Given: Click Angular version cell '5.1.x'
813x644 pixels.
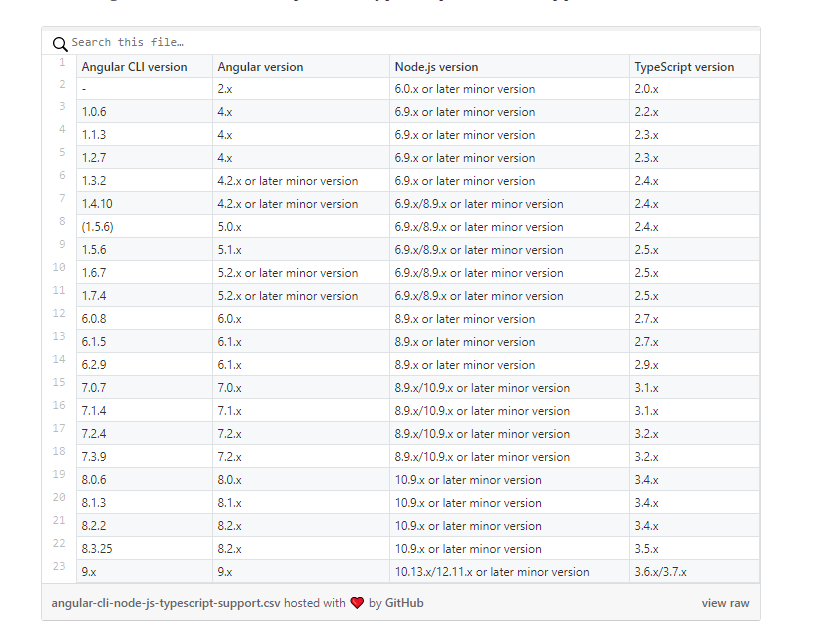Looking at the screenshot, I should click(x=301, y=250).
